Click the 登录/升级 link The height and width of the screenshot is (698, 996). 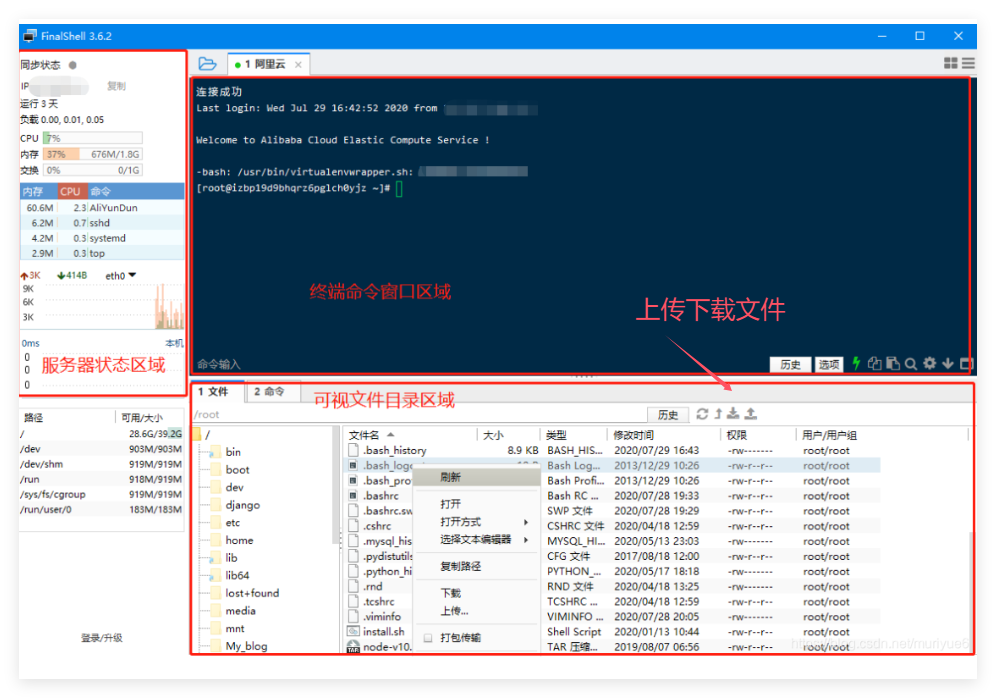[x=102, y=638]
